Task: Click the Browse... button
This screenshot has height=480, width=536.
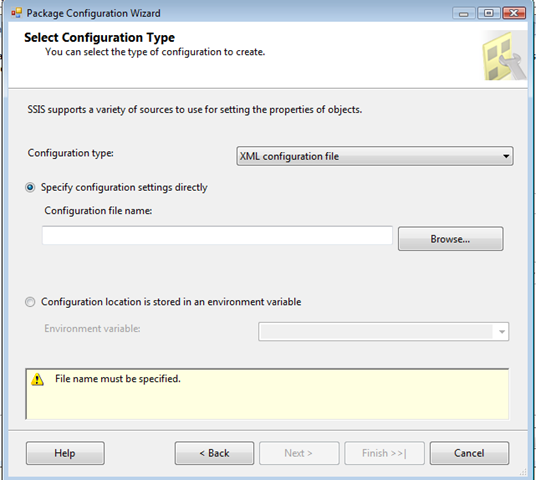Action: (451, 239)
